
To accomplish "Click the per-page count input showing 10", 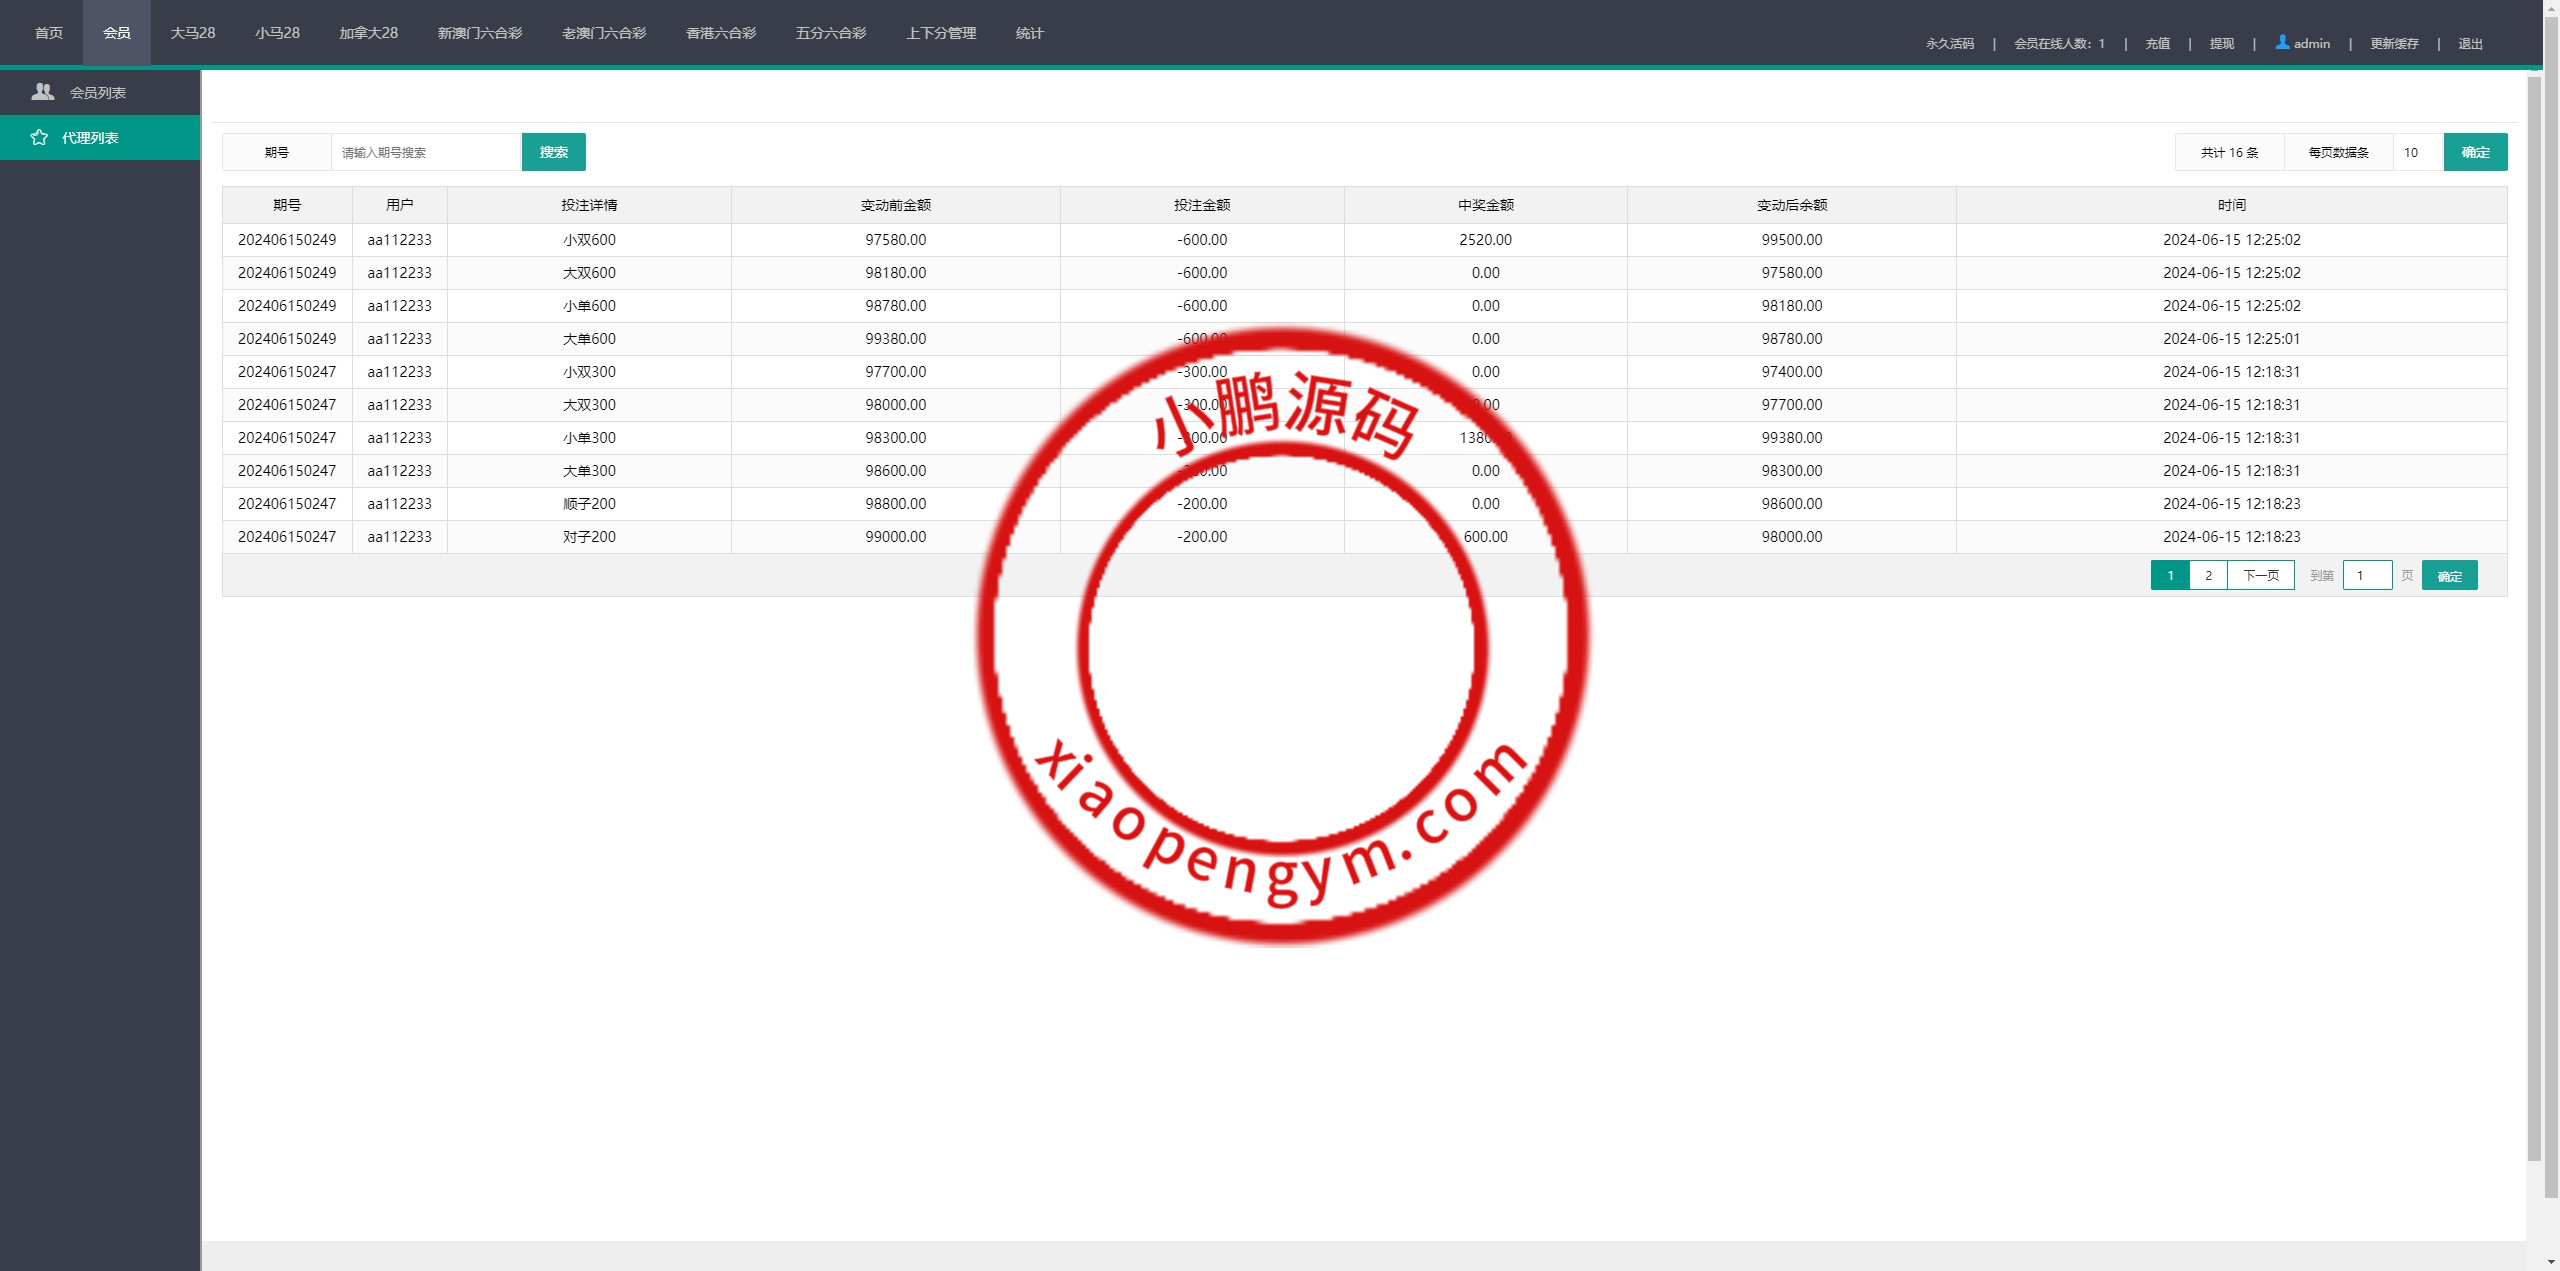I will pyautogui.click(x=2416, y=152).
